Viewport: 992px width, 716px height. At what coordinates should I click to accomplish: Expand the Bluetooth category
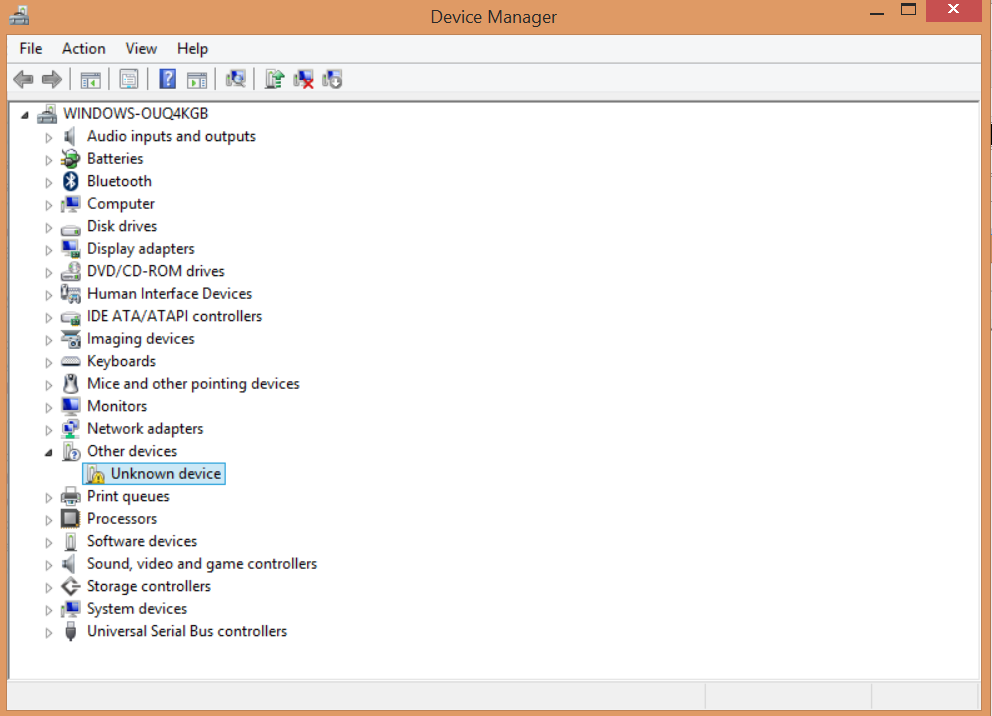pyautogui.click(x=49, y=183)
